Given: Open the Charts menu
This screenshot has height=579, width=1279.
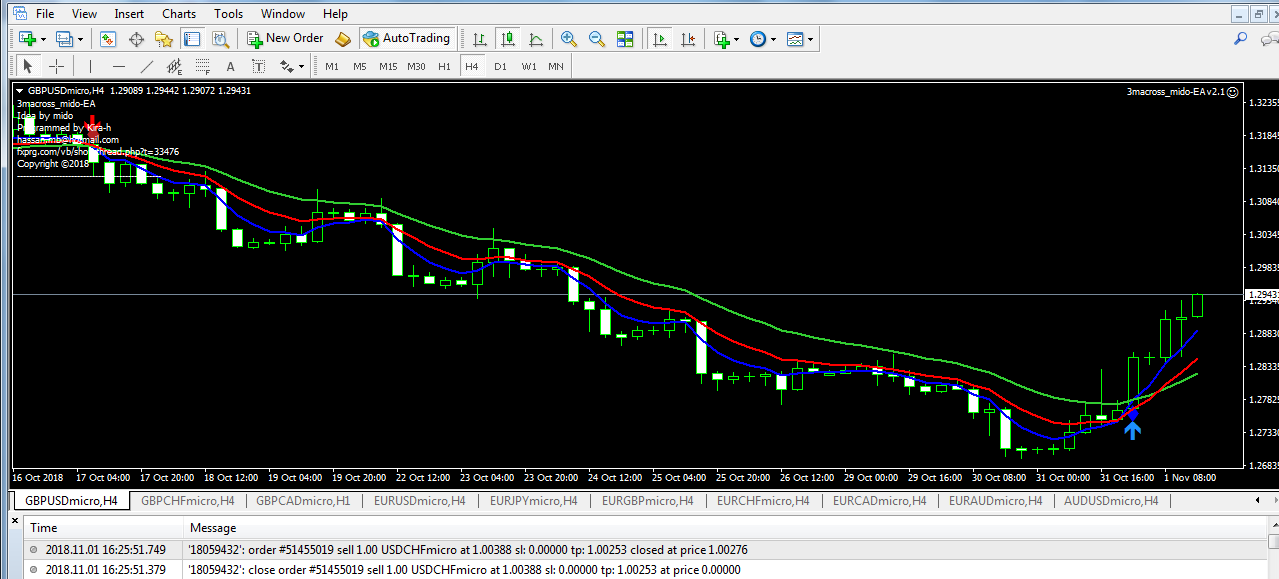Looking at the screenshot, I should [179, 14].
